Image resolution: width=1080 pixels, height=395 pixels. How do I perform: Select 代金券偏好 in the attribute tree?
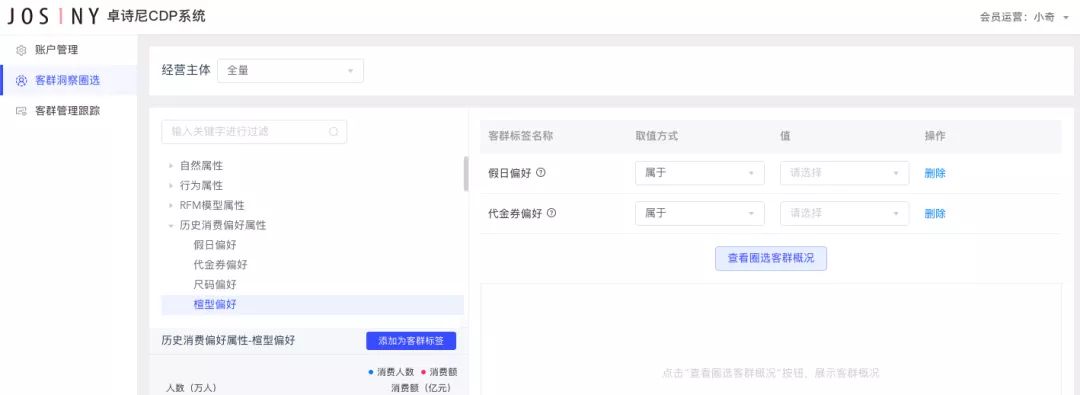point(220,265)
